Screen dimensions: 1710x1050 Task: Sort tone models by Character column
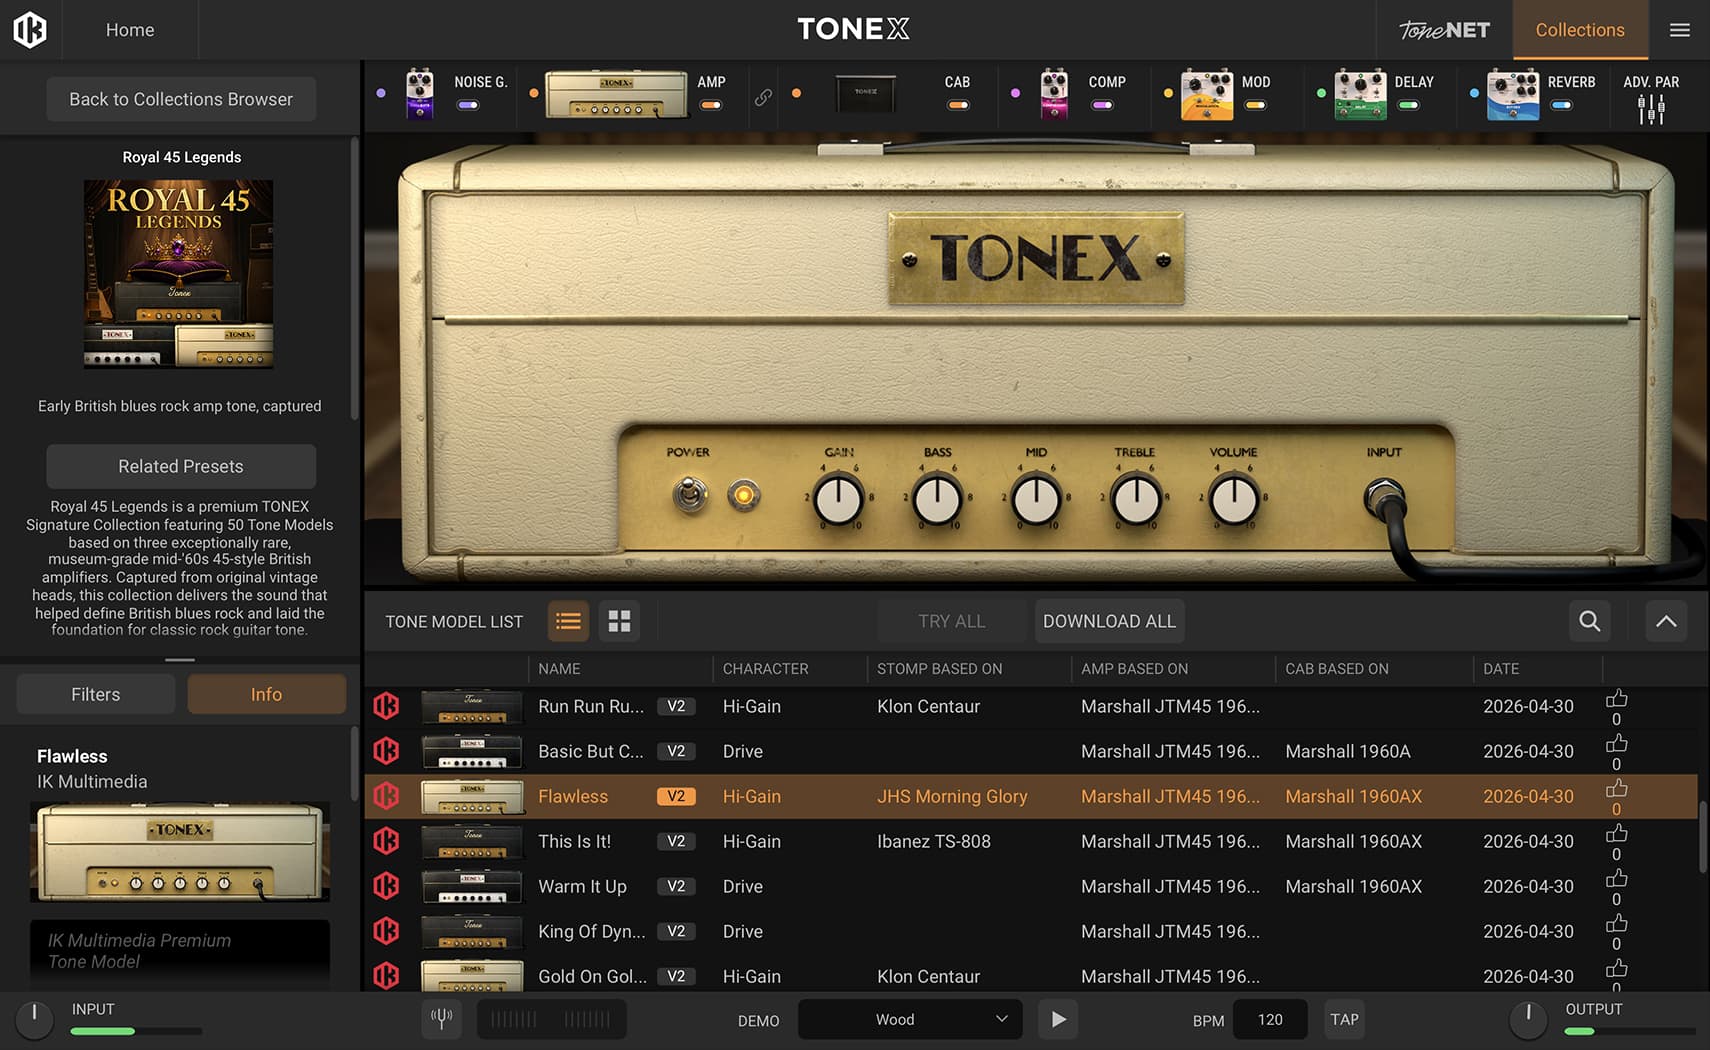[766, 669]
